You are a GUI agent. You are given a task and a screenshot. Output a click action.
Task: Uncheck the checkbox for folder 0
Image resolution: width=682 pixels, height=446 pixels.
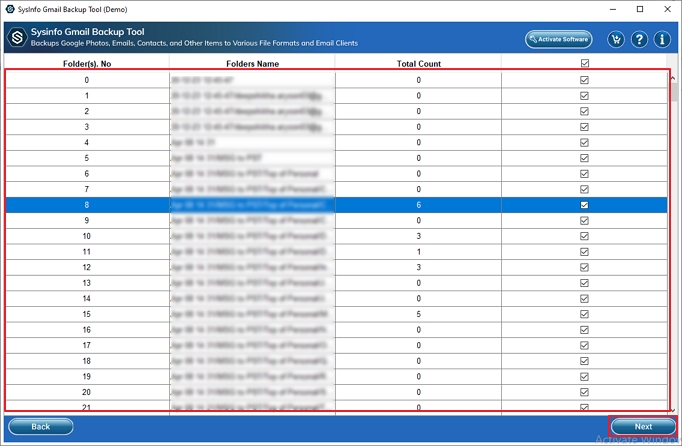tap(584, 80)
